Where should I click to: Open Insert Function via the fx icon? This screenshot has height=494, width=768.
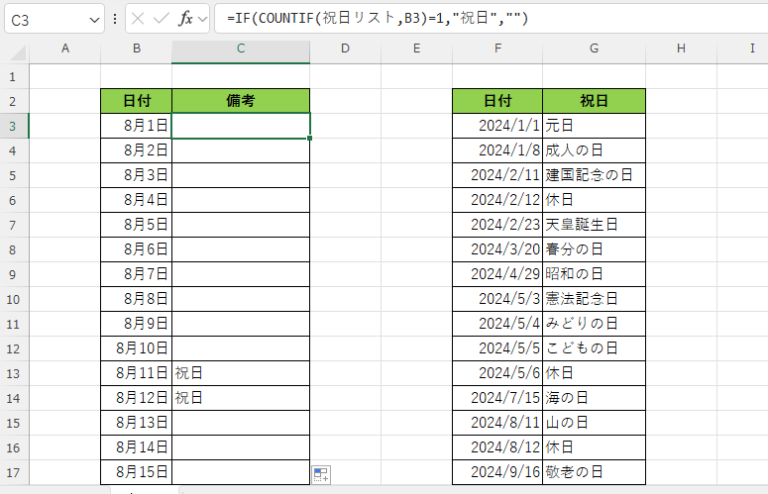coord(186,19)
